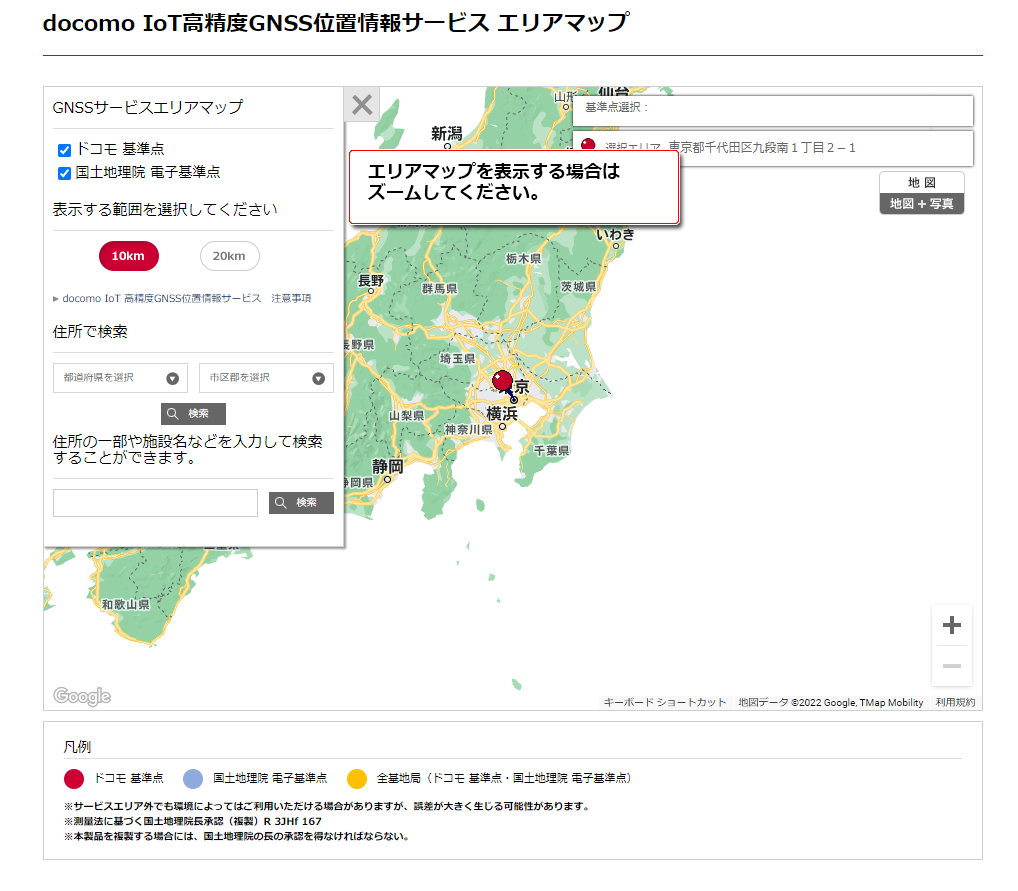
Task: Click the 基準点選択 field
Action: 773,110
